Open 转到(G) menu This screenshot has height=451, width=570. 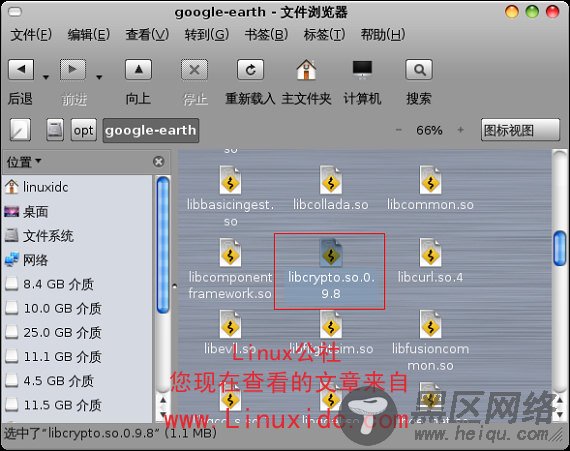tap(206, 35)
